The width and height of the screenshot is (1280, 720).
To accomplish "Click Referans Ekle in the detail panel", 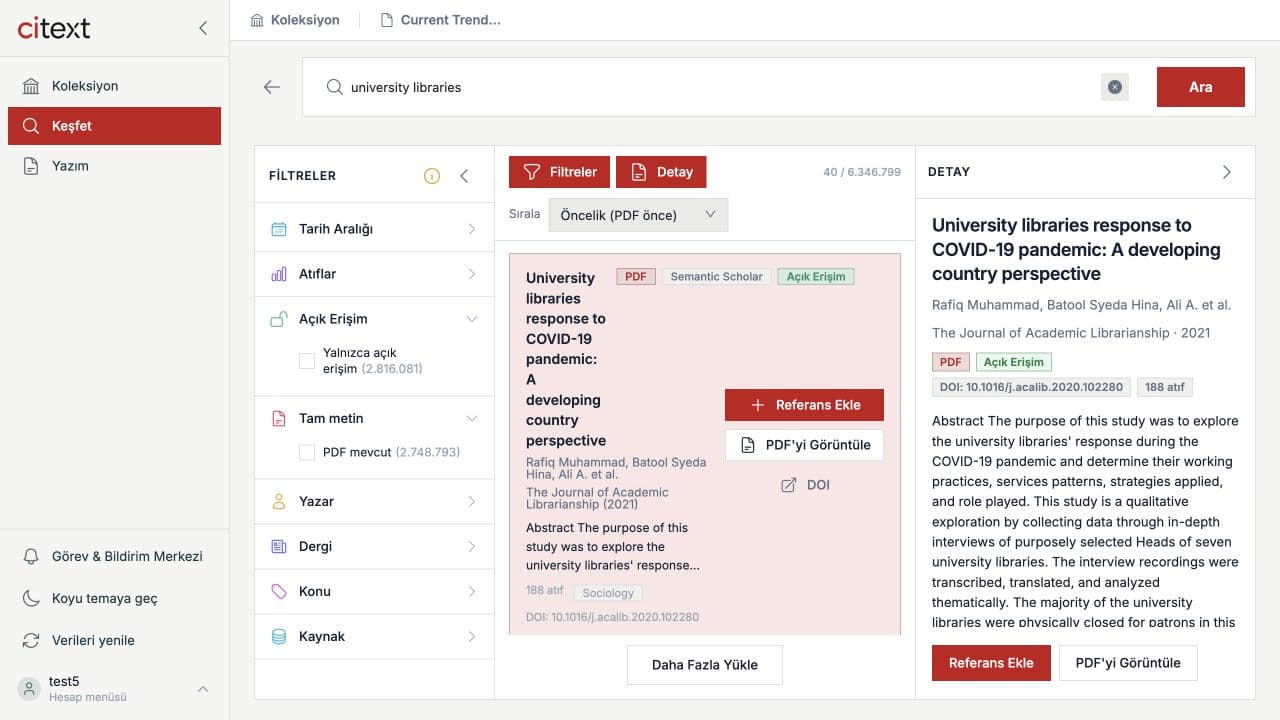I will point(991,663).
